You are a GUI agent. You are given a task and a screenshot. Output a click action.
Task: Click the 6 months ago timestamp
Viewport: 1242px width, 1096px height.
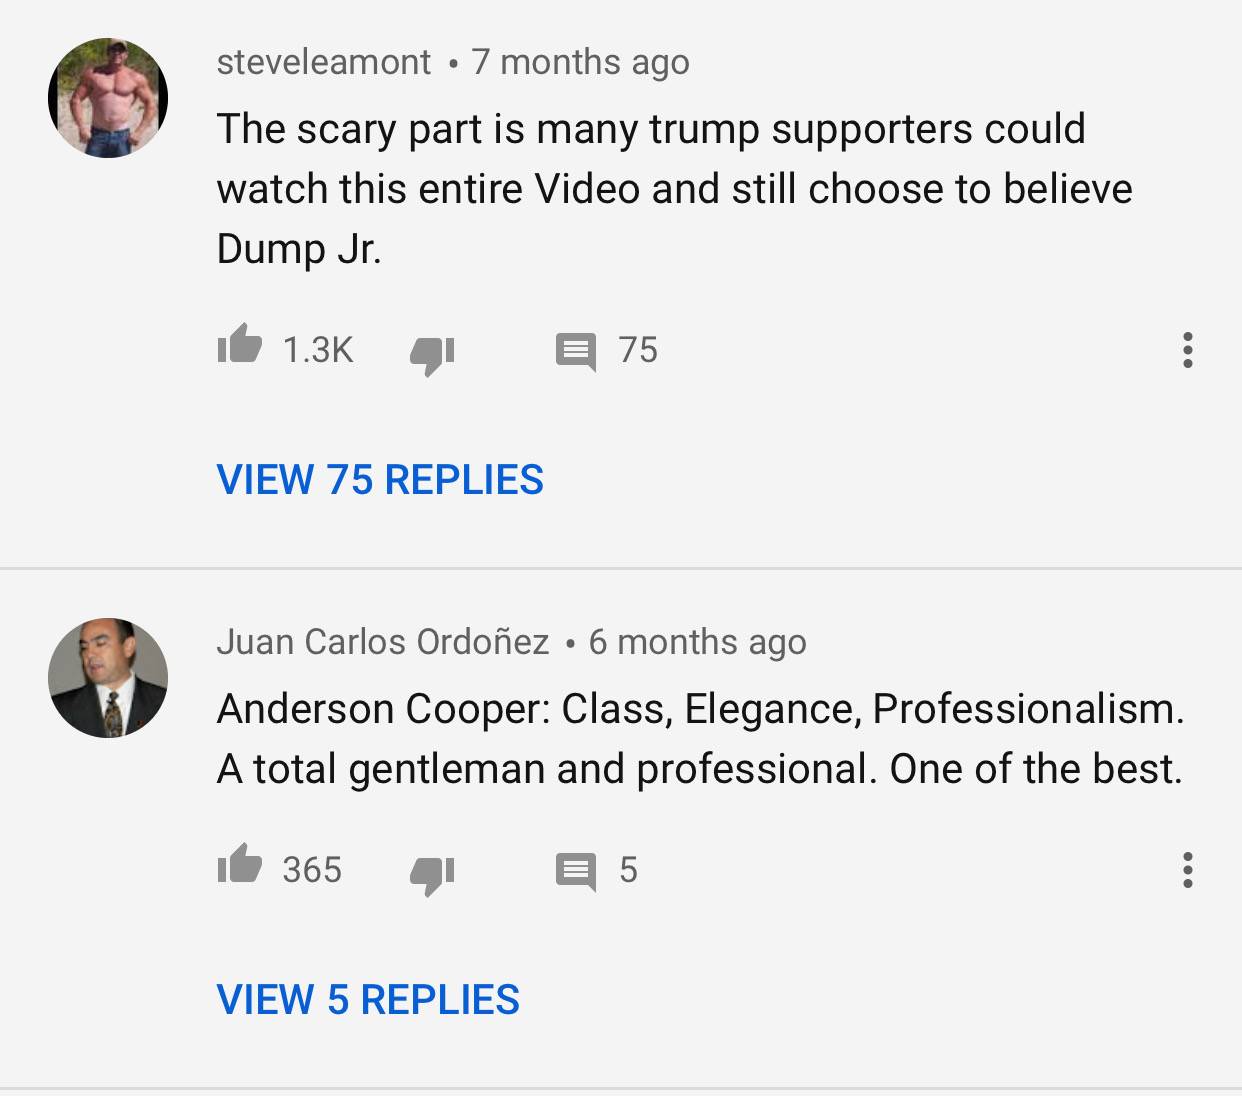[x=698, y=642]
